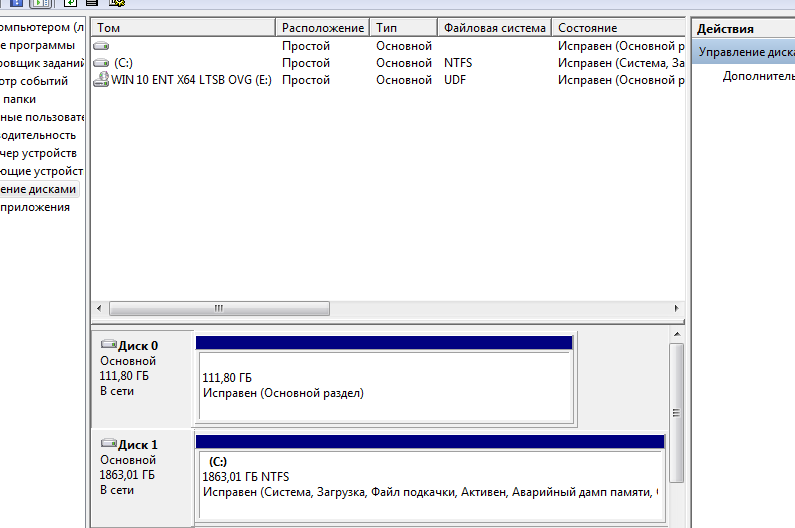Click the green arrow refresh toolbar icon

click(x=70, y=3)
